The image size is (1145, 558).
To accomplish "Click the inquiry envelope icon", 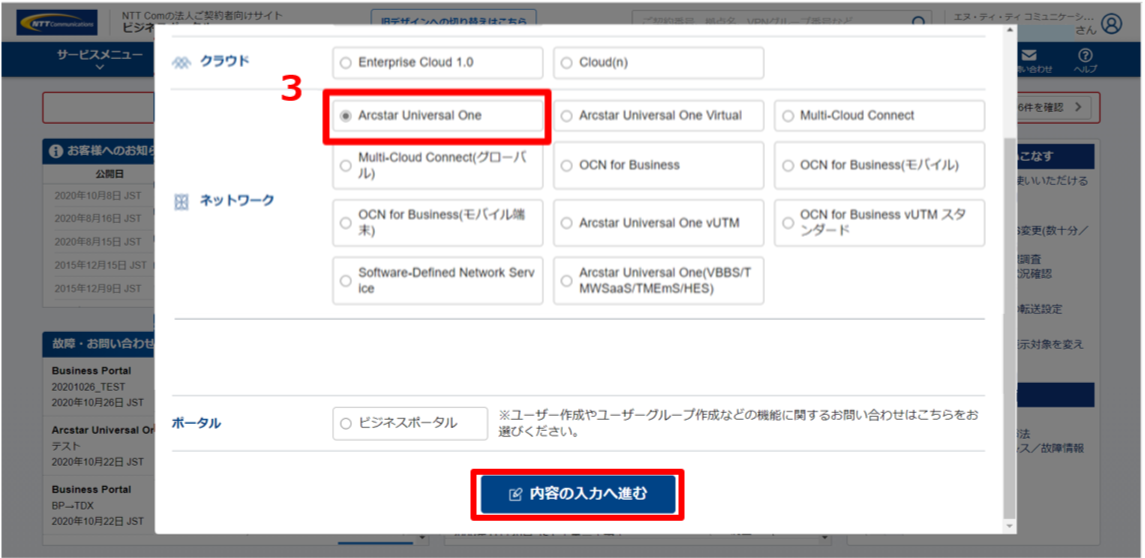I will [x=1029, y=58].
